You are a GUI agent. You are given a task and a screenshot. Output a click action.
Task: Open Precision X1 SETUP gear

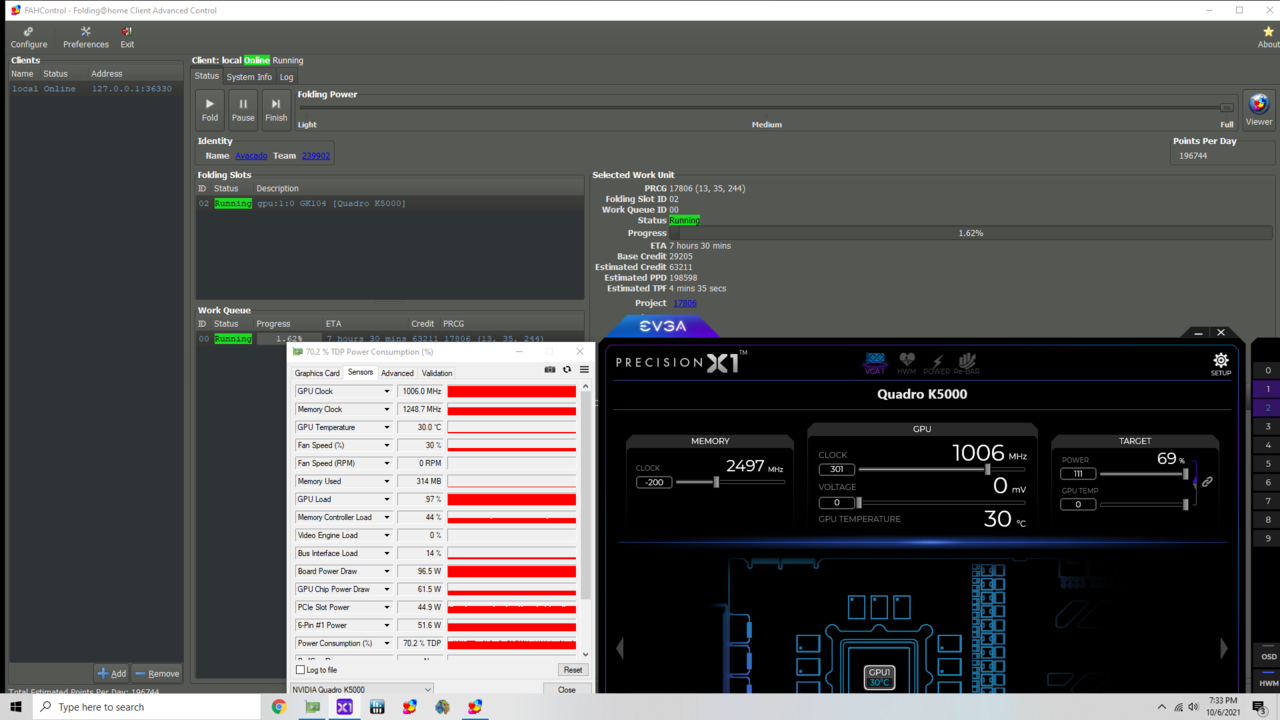1220,362
